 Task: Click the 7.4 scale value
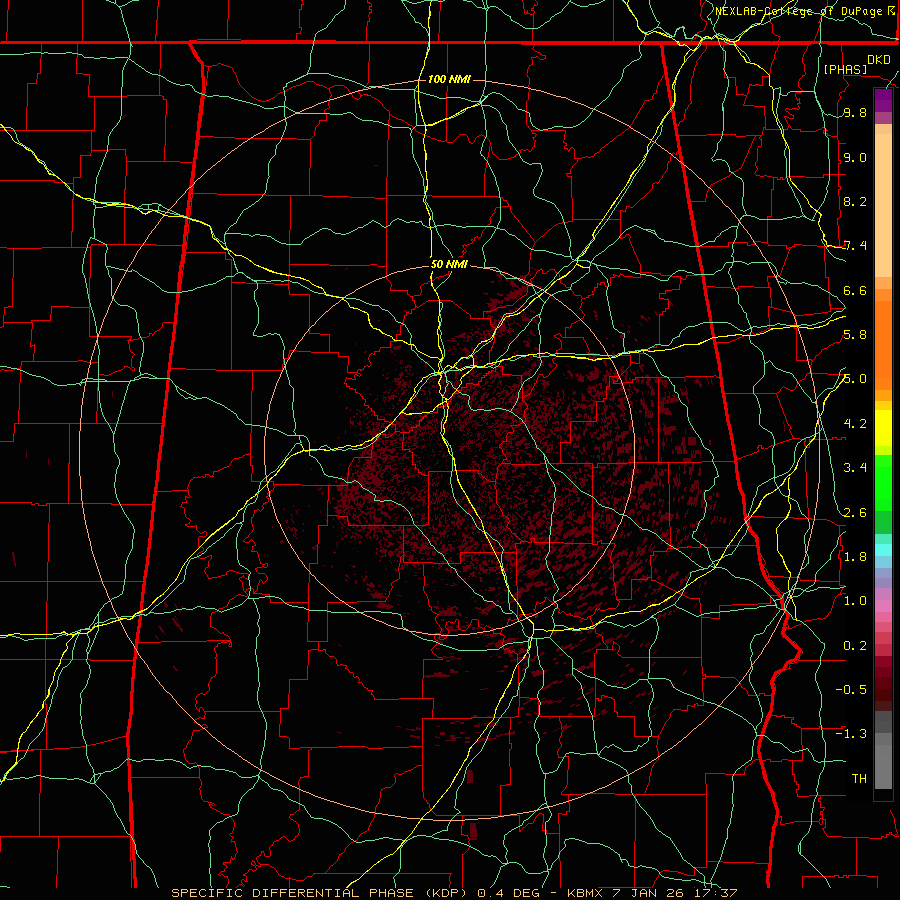855,246
